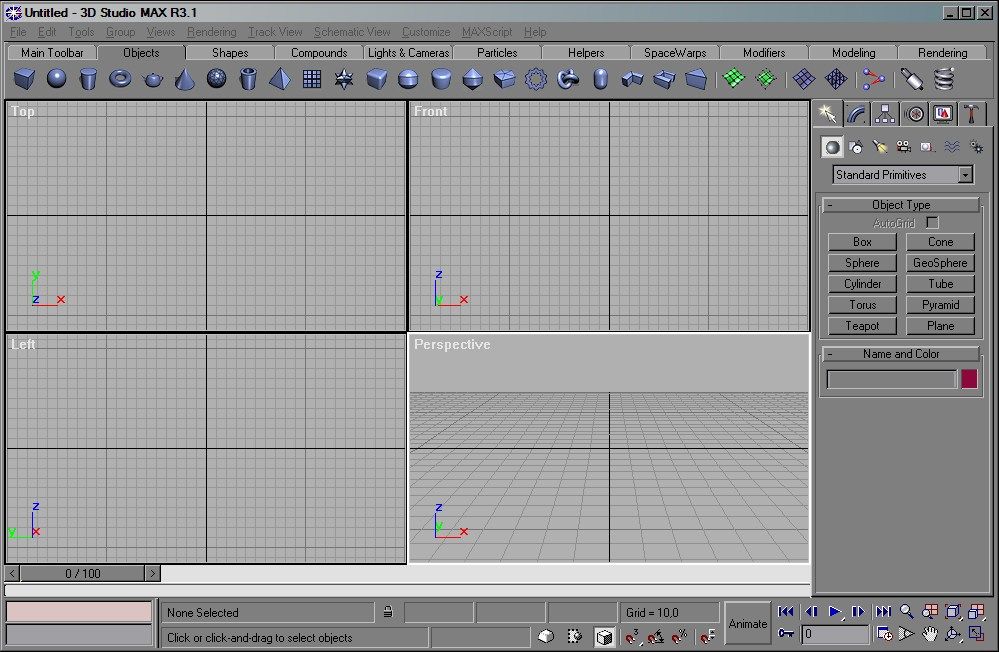Viewport: 999px width, 652px height.
Task: Click the Capsule icon in the Objects toolbar
Action: point(600,79)
